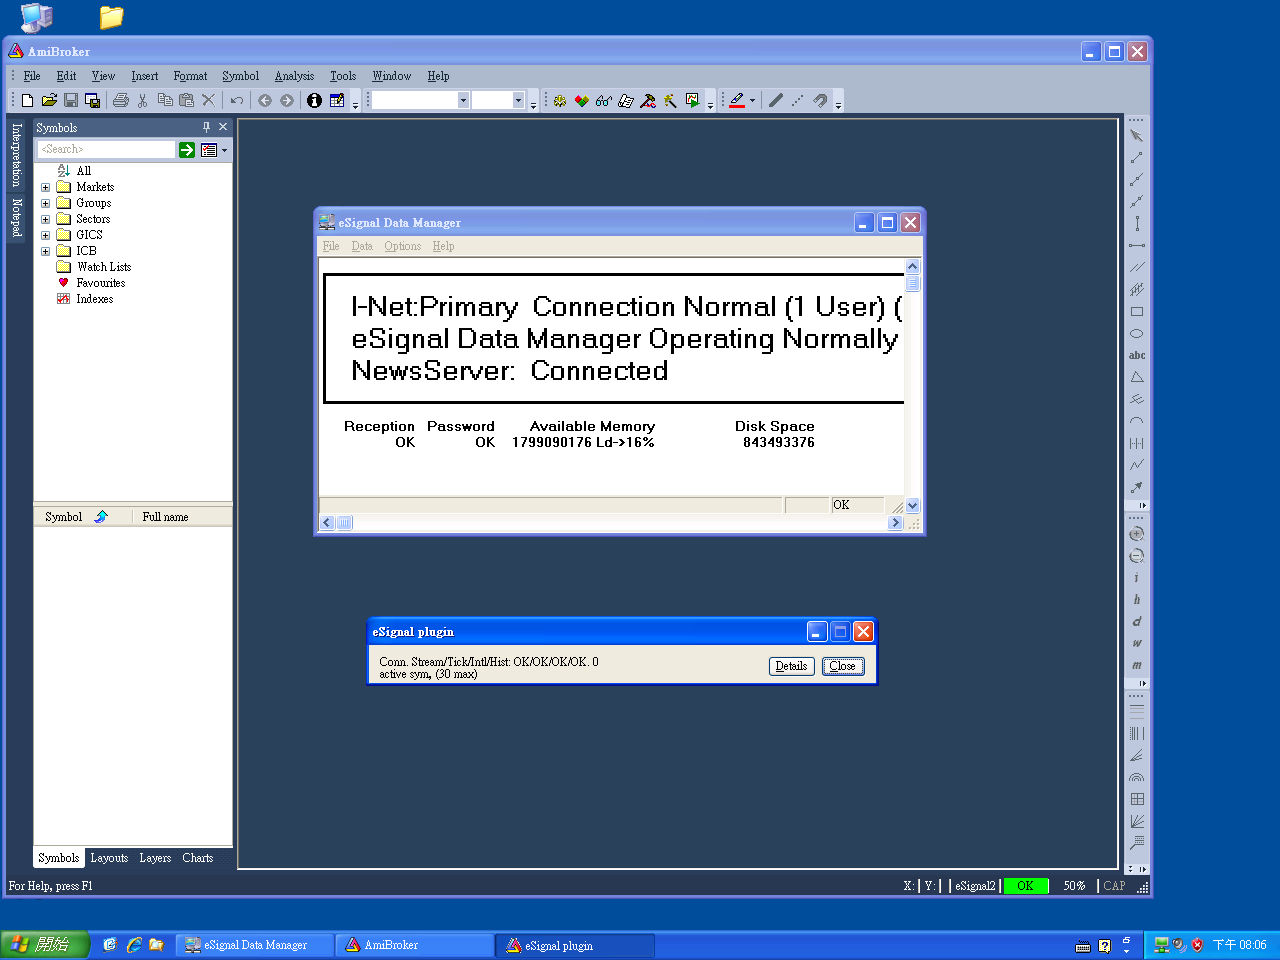Select the Arc drawing tool
This screenshot has height=960, width=1280.
pyautogui.click(x=1137, y=422)
